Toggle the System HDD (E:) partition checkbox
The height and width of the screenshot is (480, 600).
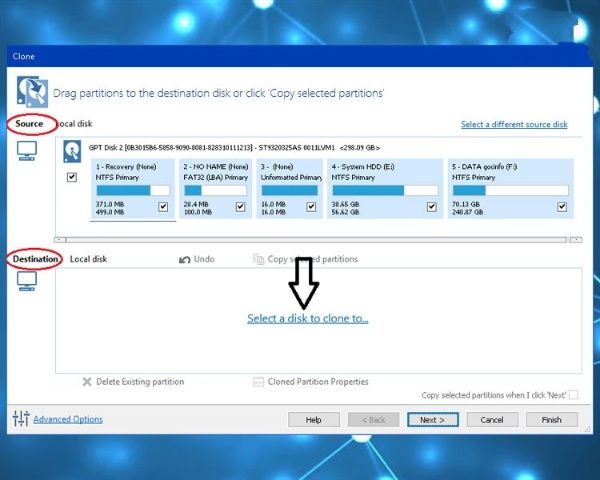coord(432,207)
